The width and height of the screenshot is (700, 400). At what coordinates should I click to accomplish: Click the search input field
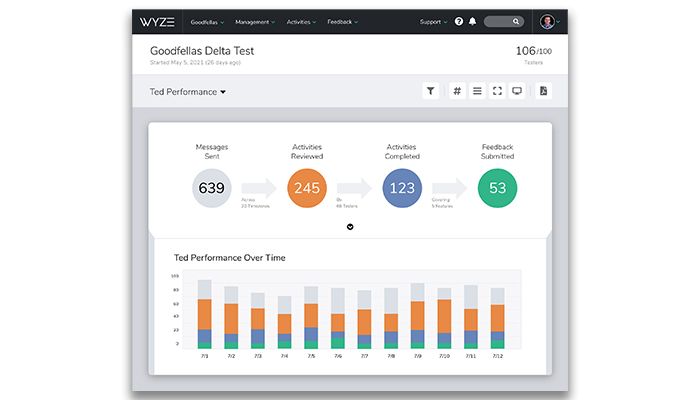tap(504, 21)
